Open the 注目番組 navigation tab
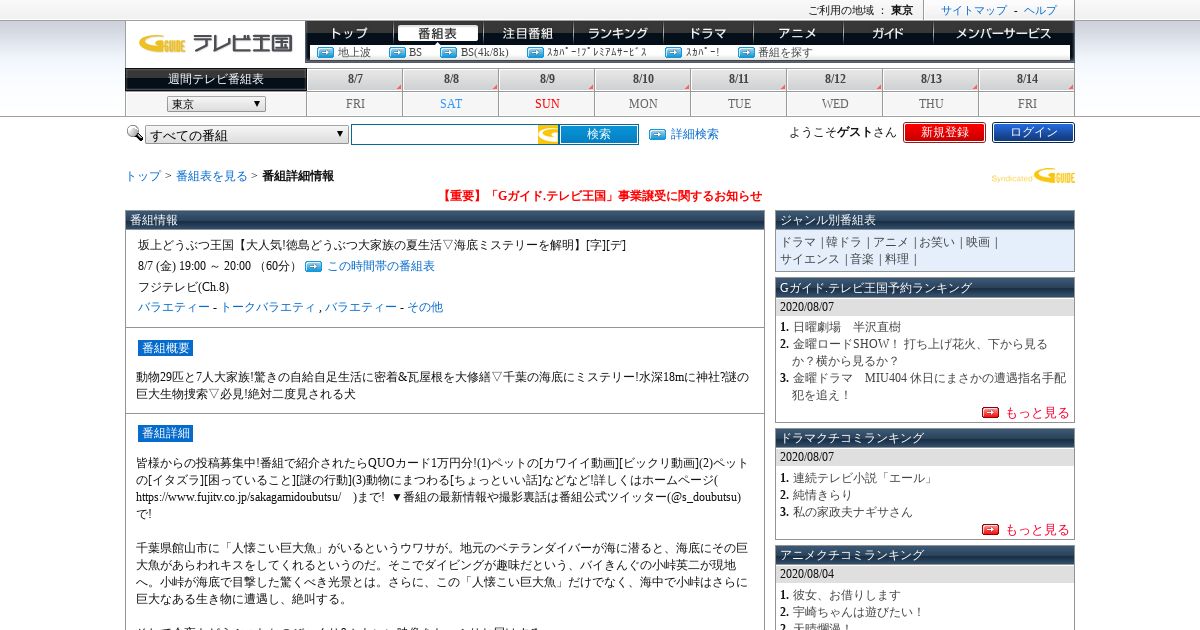The height and width of the screenshot is (630, 1200). 528,33
